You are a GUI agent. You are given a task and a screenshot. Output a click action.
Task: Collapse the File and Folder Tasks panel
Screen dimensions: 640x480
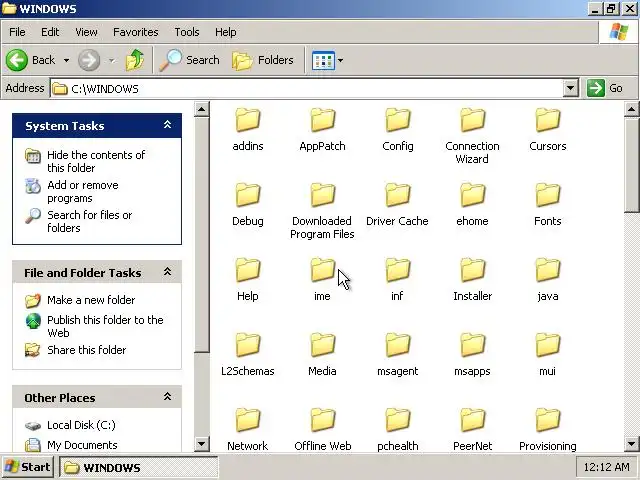[x=167, y=272]
